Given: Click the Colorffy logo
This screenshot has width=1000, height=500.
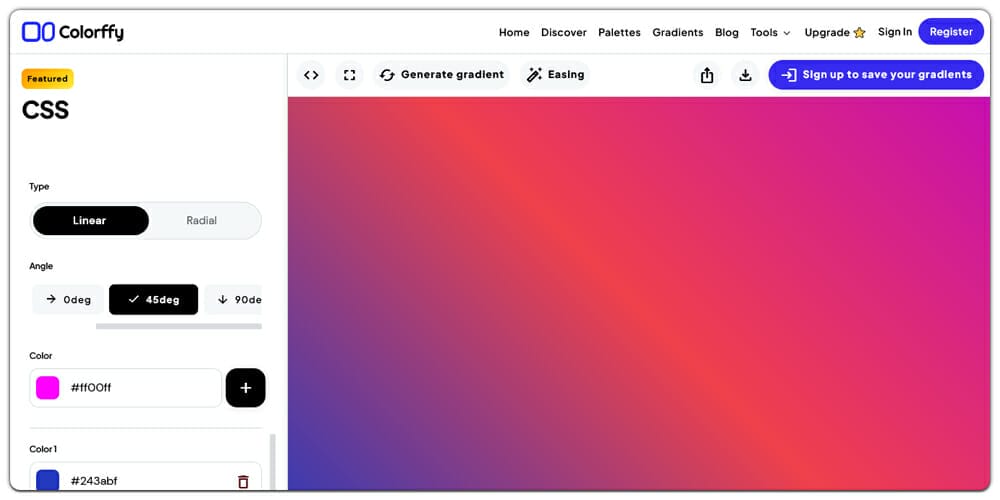Looking at the screenshot, I should (x=73, y=32).
